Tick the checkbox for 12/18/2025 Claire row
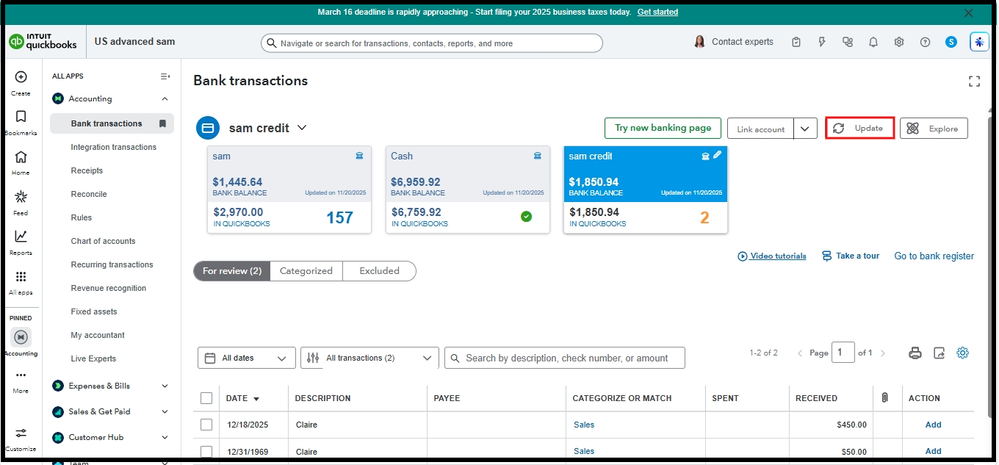999x465 pixels. pyautogui.click(x=206, y=425)
